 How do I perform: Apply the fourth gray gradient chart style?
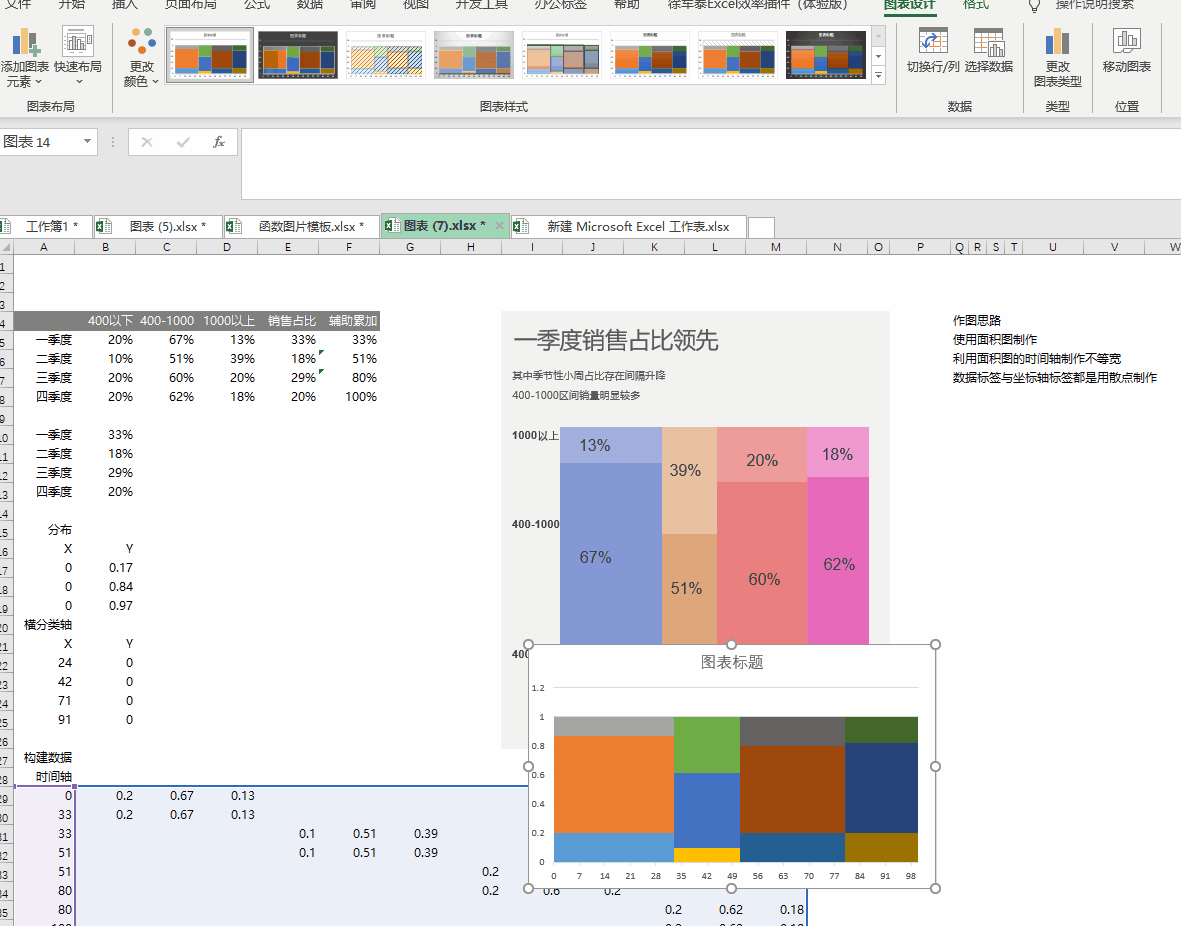[474, 55]
